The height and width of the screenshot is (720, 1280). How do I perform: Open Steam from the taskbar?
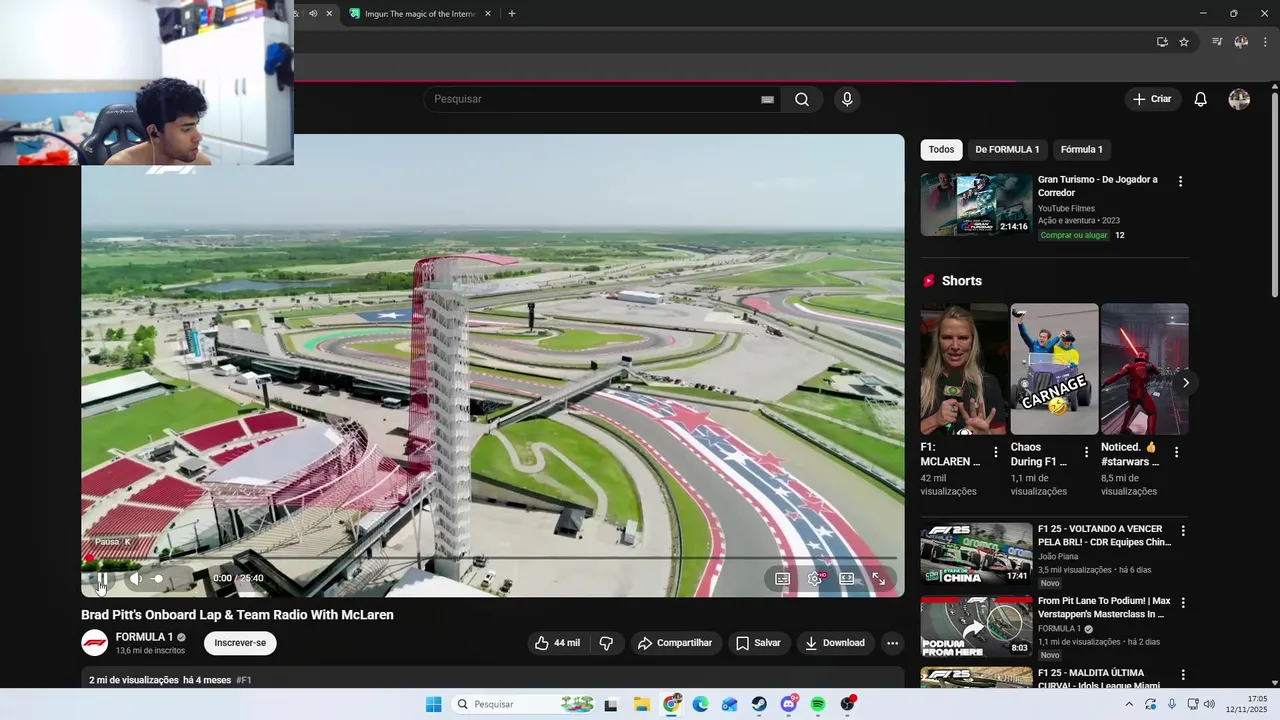[x=760, y=704]
